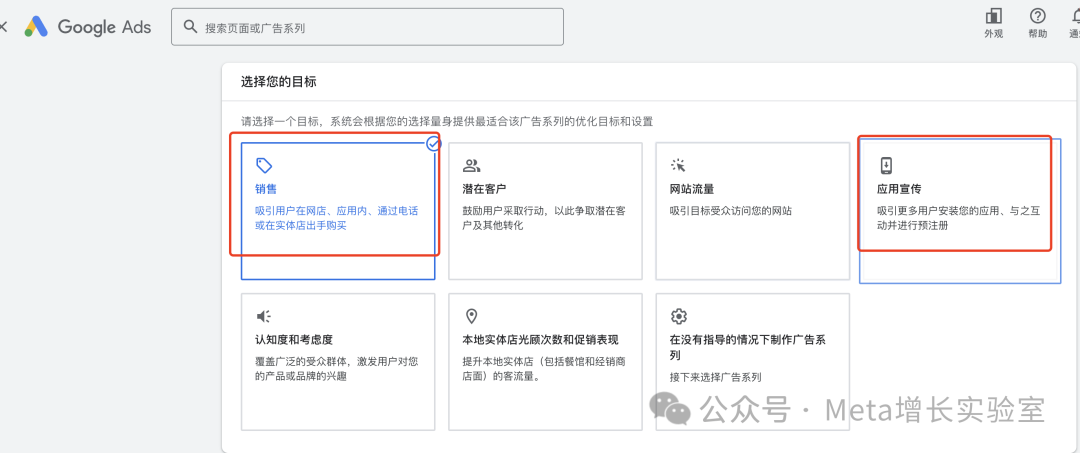Click the 应用宣传 phone download icon

pyautogui.click(x=886, y=165)
